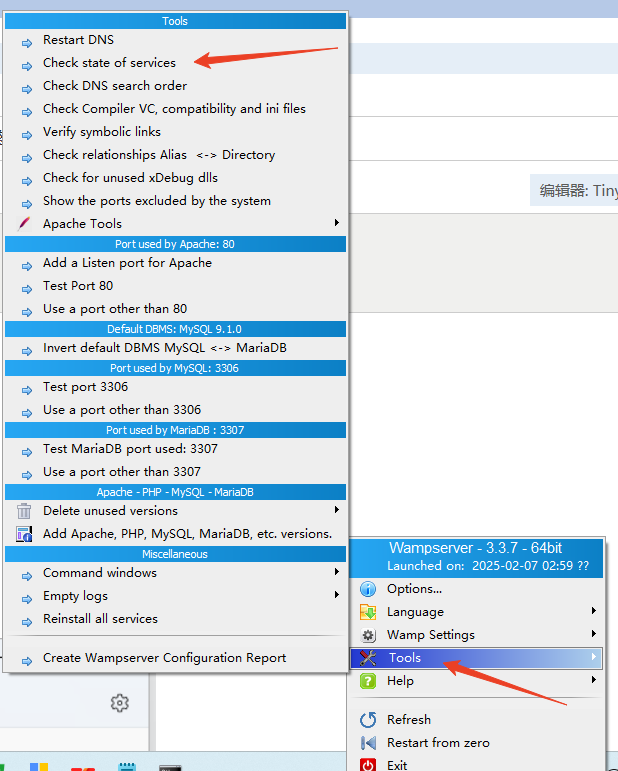Click the Restart DNS menu entry
Image resolution: width=618 pixels, height=771 pixels.
[176, 40]
